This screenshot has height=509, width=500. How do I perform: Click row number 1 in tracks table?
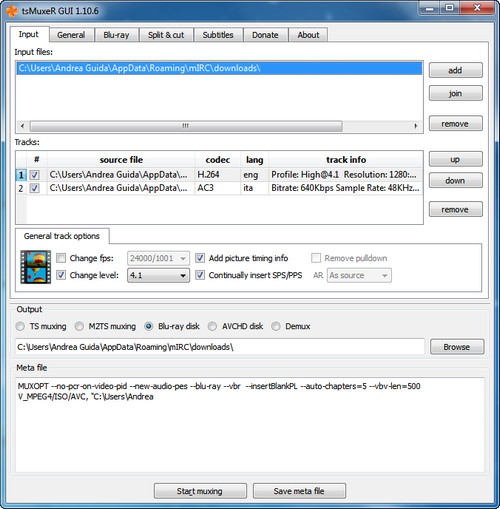point(21,175)
